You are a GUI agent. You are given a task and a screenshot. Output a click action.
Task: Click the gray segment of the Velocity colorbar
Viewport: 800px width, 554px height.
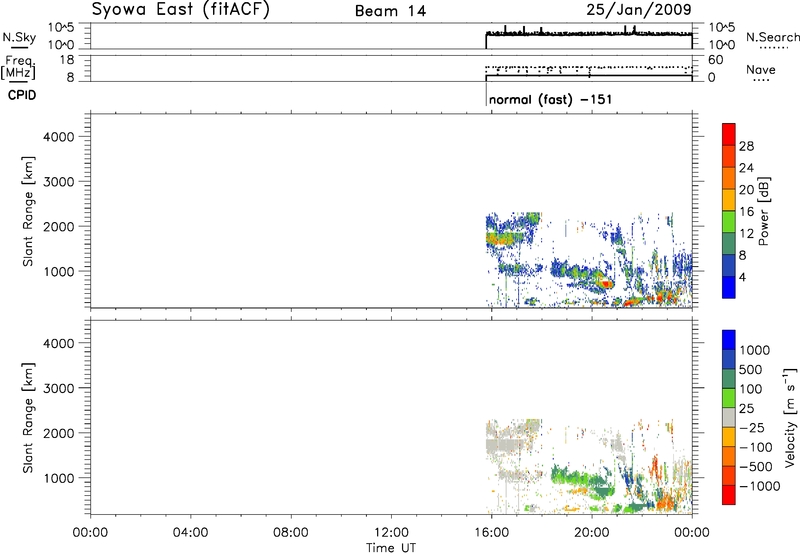(x=729, y=417)
